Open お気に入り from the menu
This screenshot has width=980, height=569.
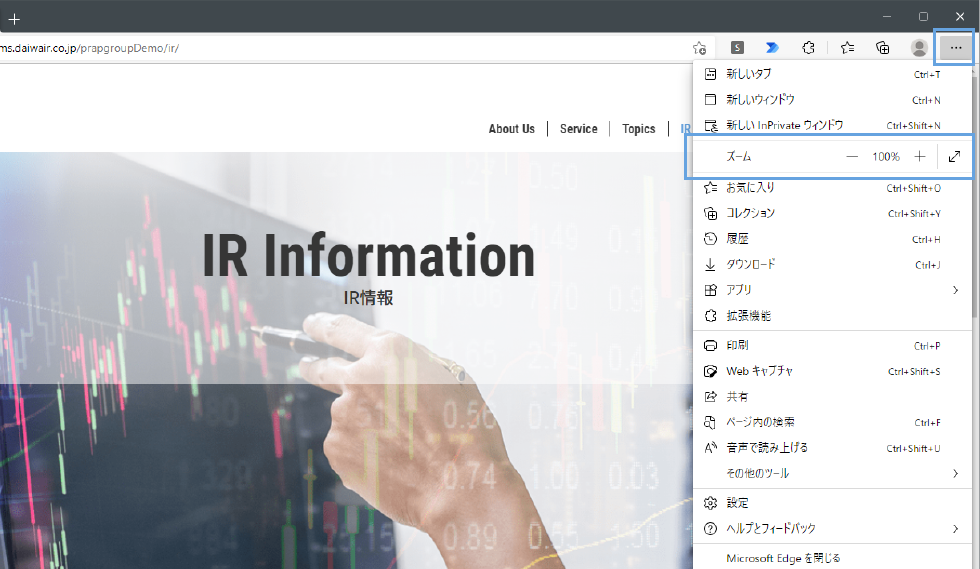pos(832,188)
